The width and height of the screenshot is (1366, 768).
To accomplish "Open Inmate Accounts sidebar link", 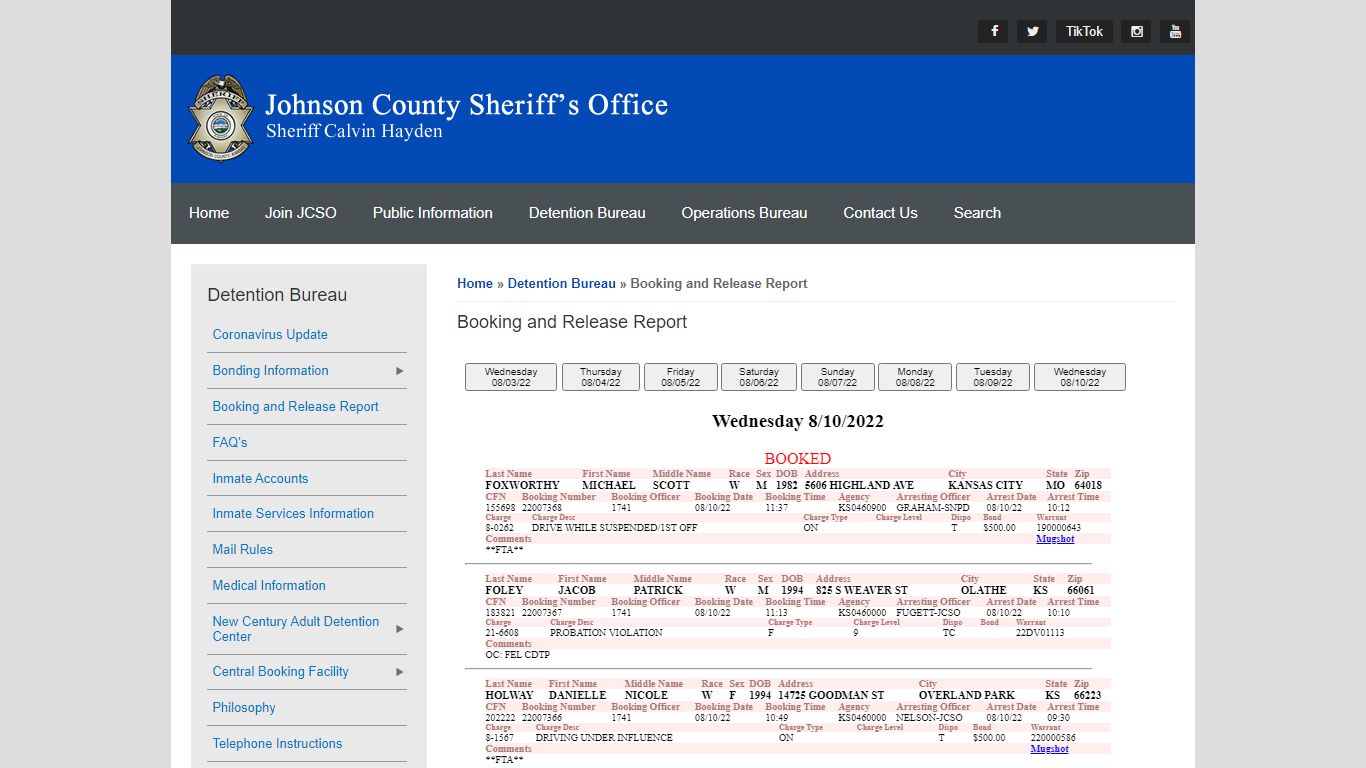I will click(260, 479).
